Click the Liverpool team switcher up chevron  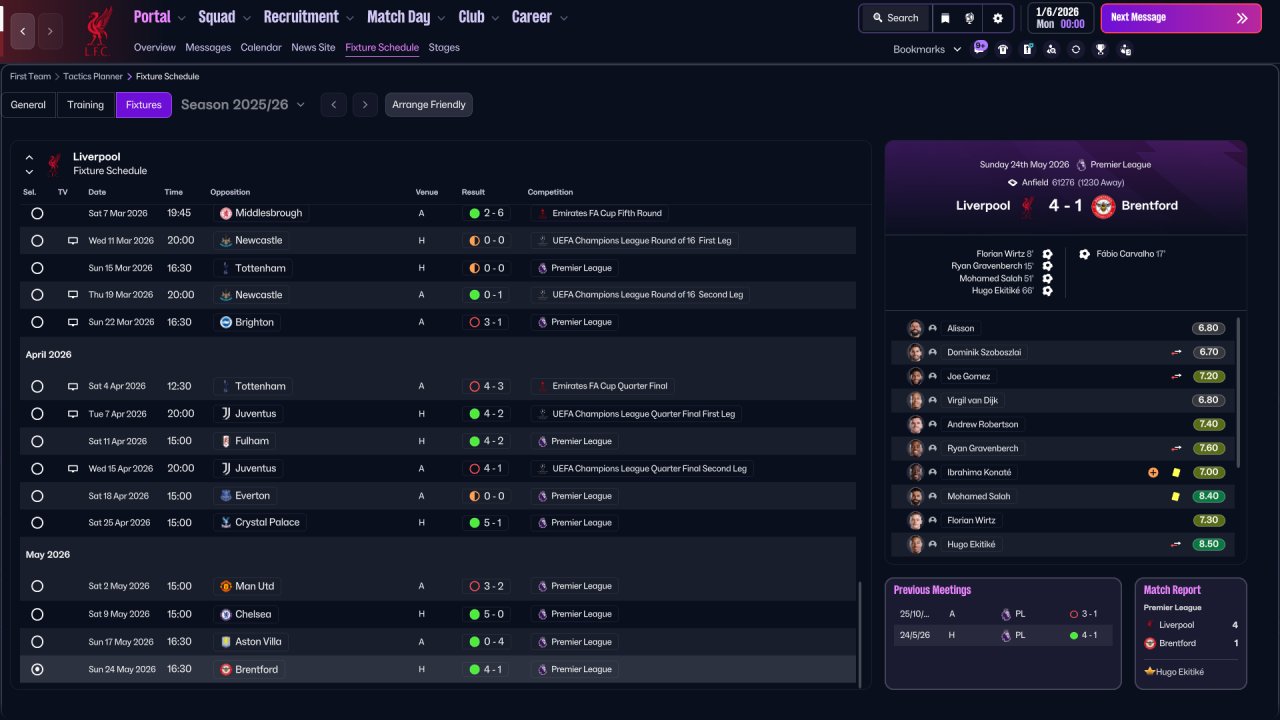pos(29,157)
